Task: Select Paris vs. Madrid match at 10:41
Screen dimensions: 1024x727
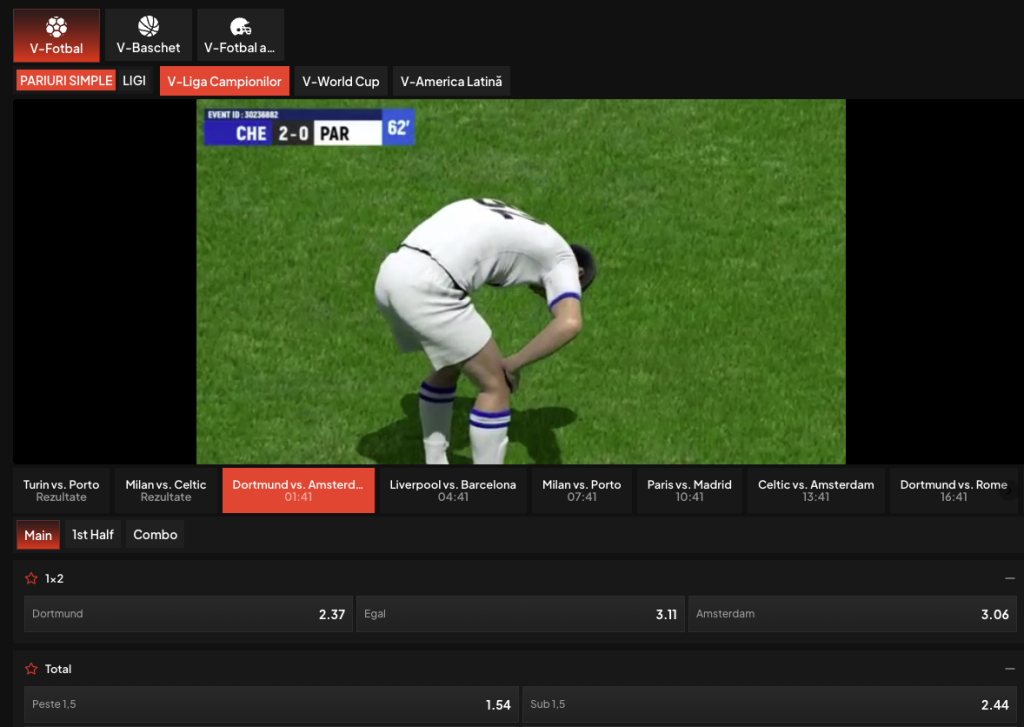Action: tap(689, 490)
